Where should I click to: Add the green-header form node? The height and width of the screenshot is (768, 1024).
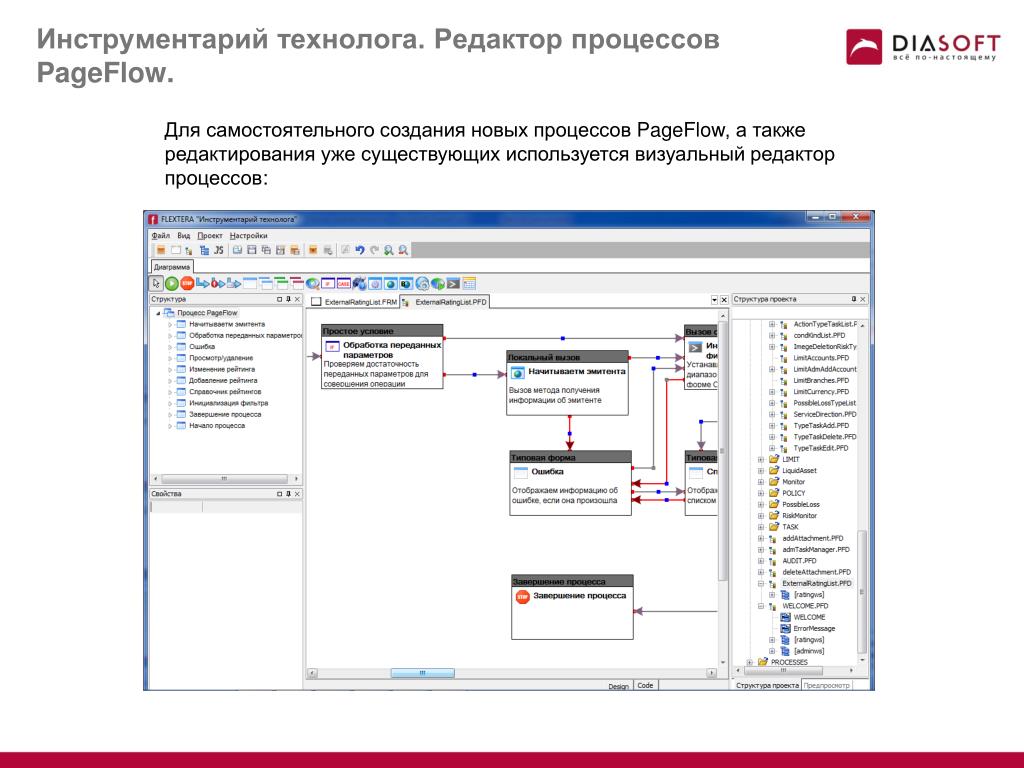coord(281,283)
